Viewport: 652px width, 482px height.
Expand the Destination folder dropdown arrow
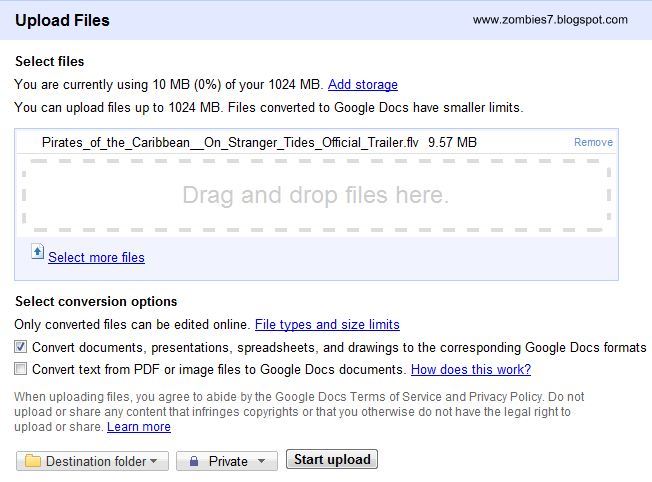pos(153,461)
